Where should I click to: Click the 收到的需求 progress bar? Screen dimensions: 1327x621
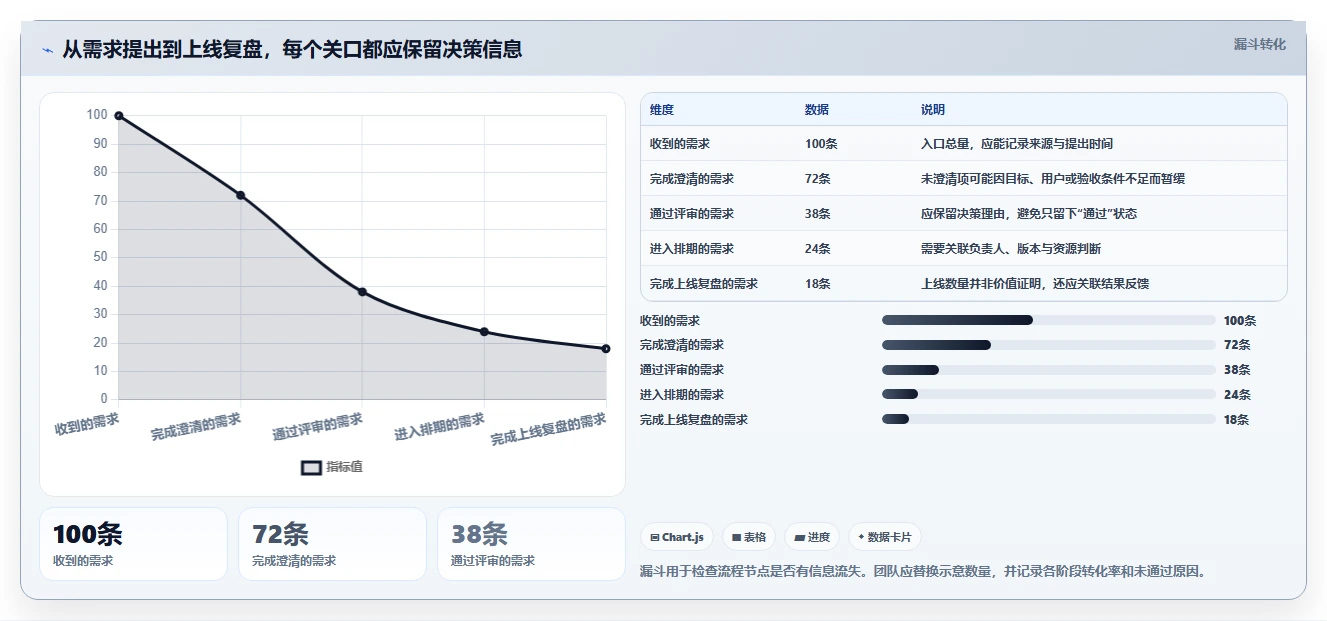[1048, 320]
